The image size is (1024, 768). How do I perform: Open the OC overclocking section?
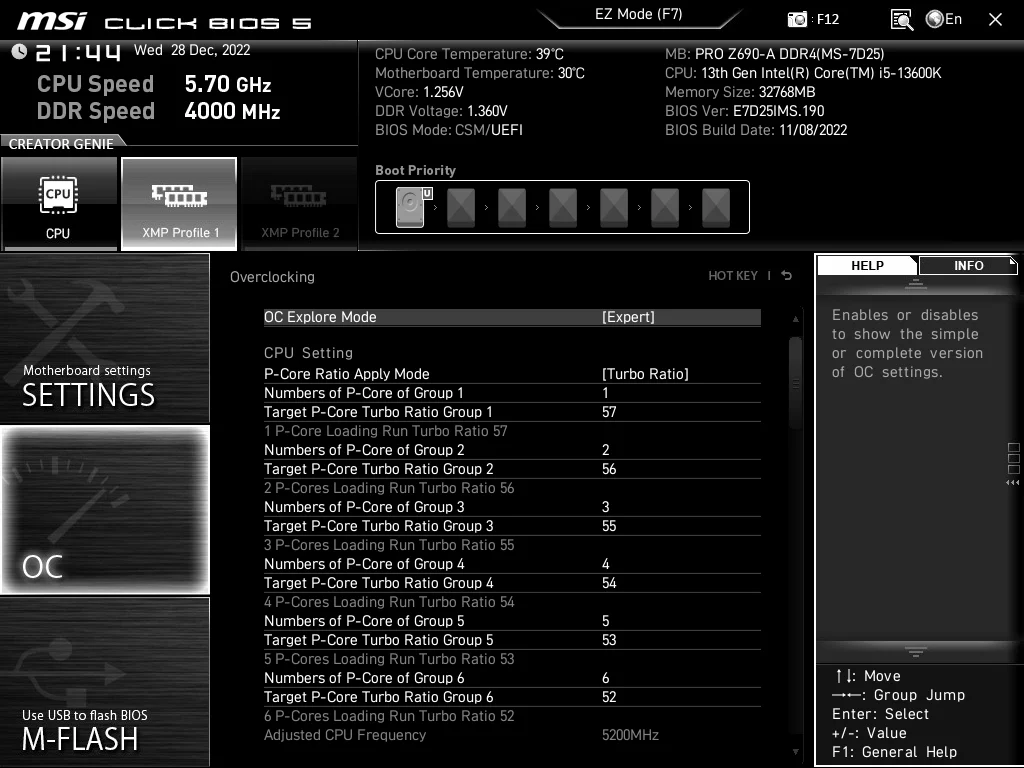coord(105,510)
